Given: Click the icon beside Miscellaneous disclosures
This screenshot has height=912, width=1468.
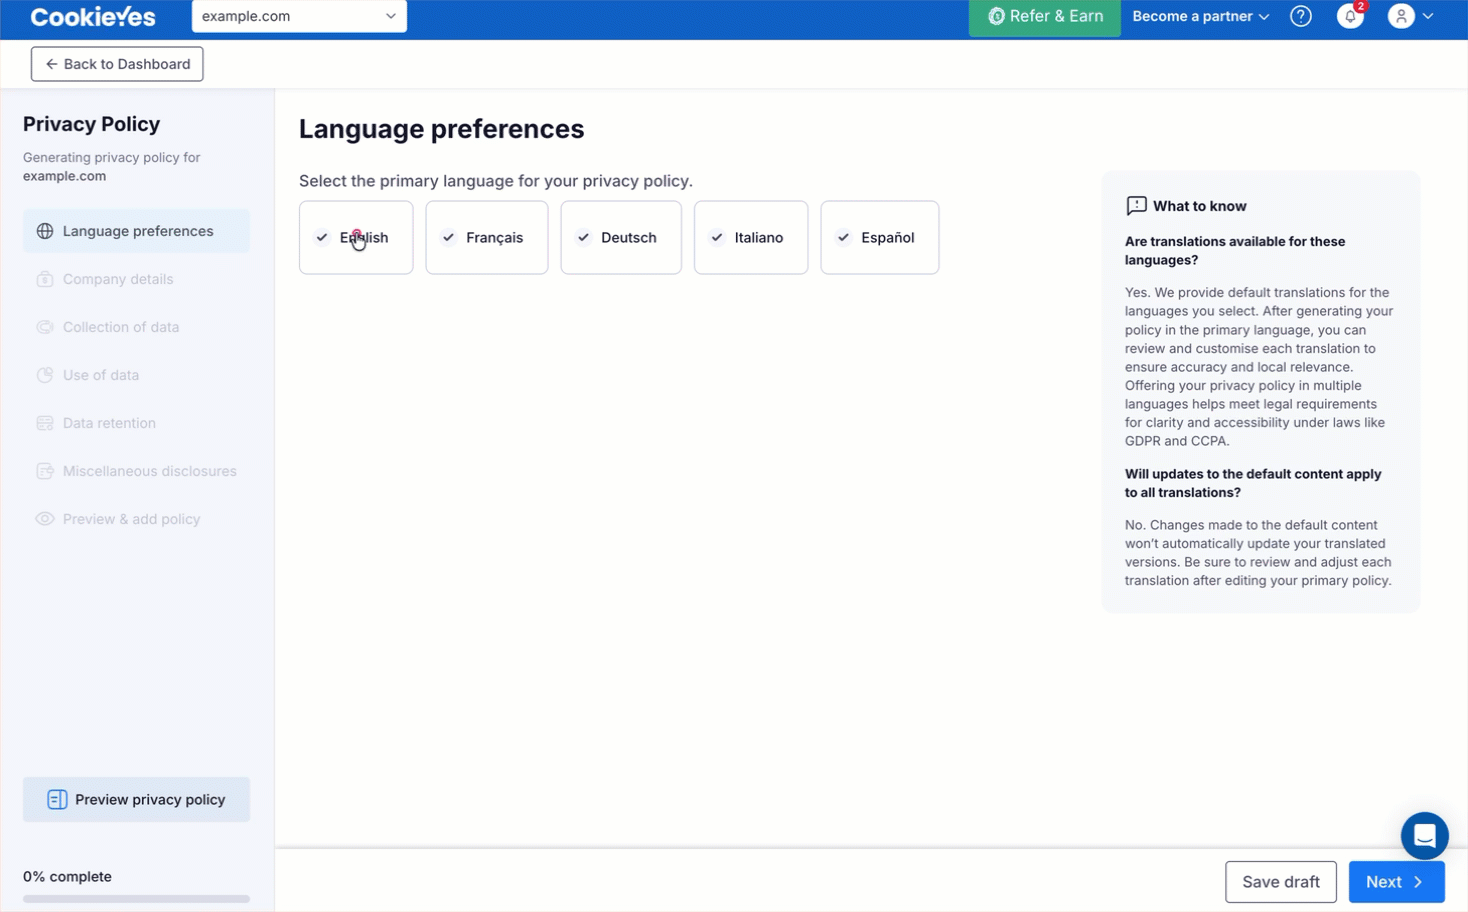Looking at the screenshot, I should (45, 471).
